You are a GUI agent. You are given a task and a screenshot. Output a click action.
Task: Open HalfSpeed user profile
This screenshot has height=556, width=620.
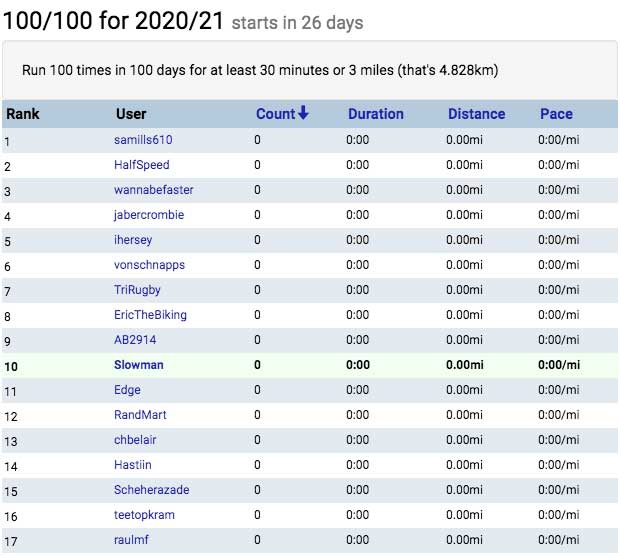[142, 165]
